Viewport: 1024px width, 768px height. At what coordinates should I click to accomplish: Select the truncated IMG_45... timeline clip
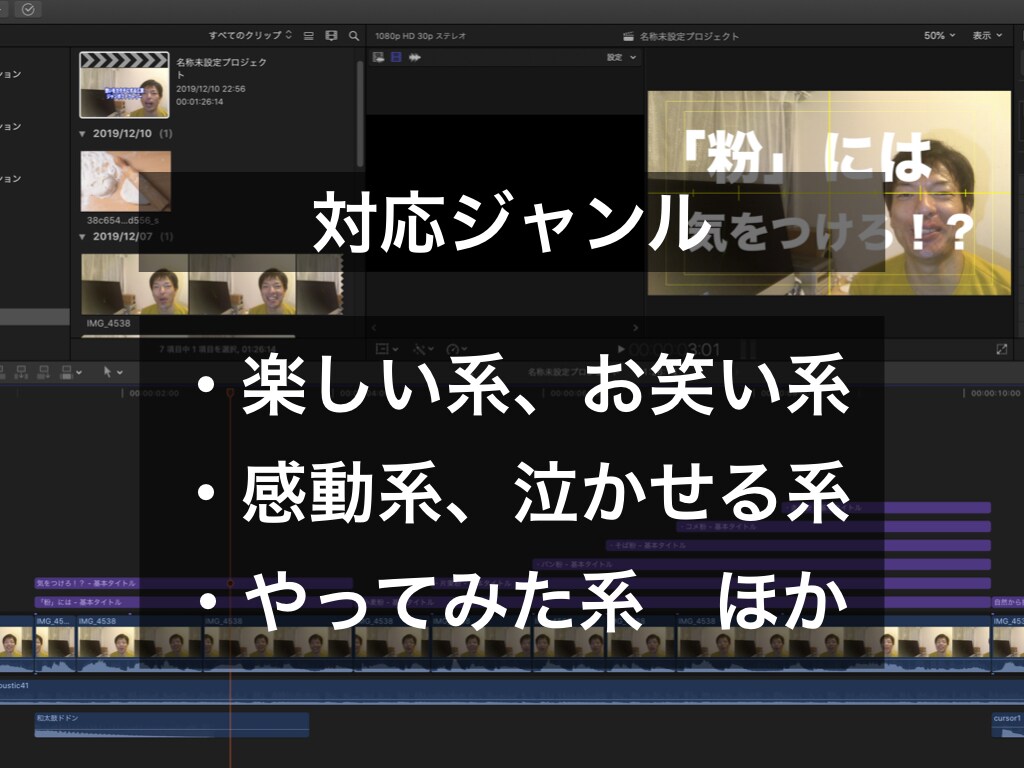55,643
